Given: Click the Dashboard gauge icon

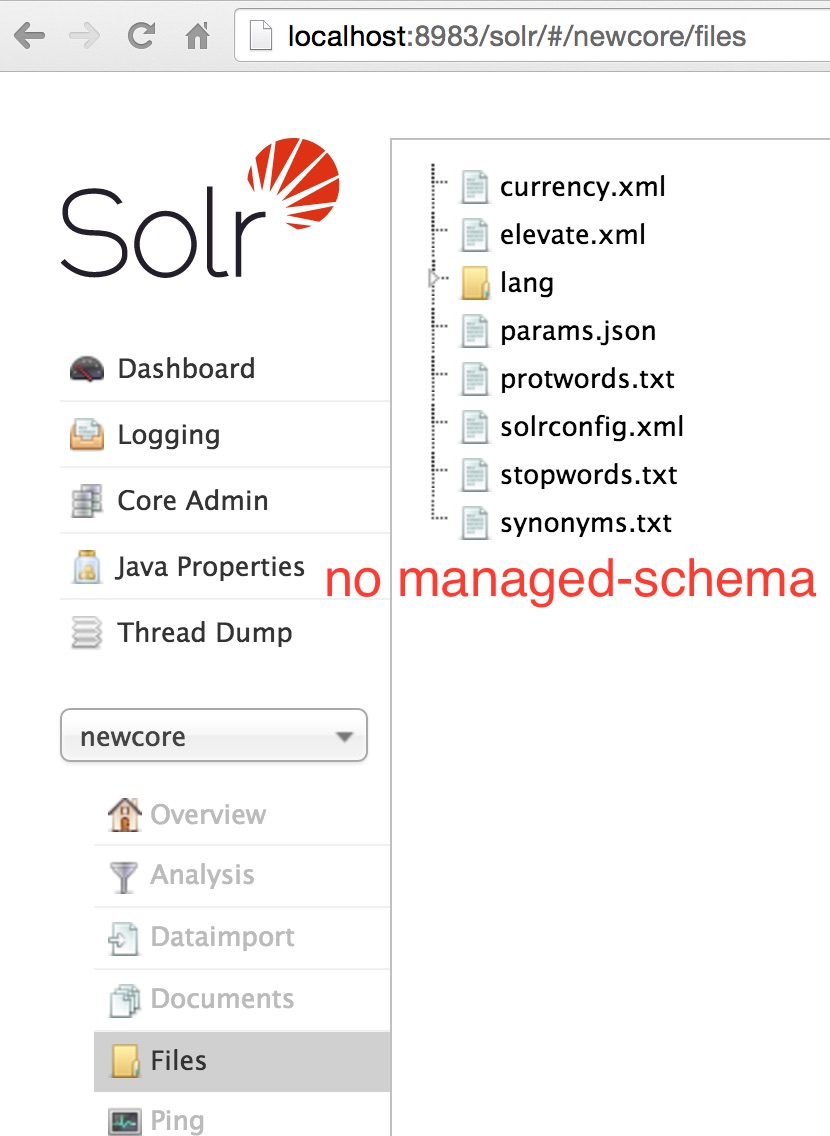Looking at the screenshot, I should pos(87,369).
